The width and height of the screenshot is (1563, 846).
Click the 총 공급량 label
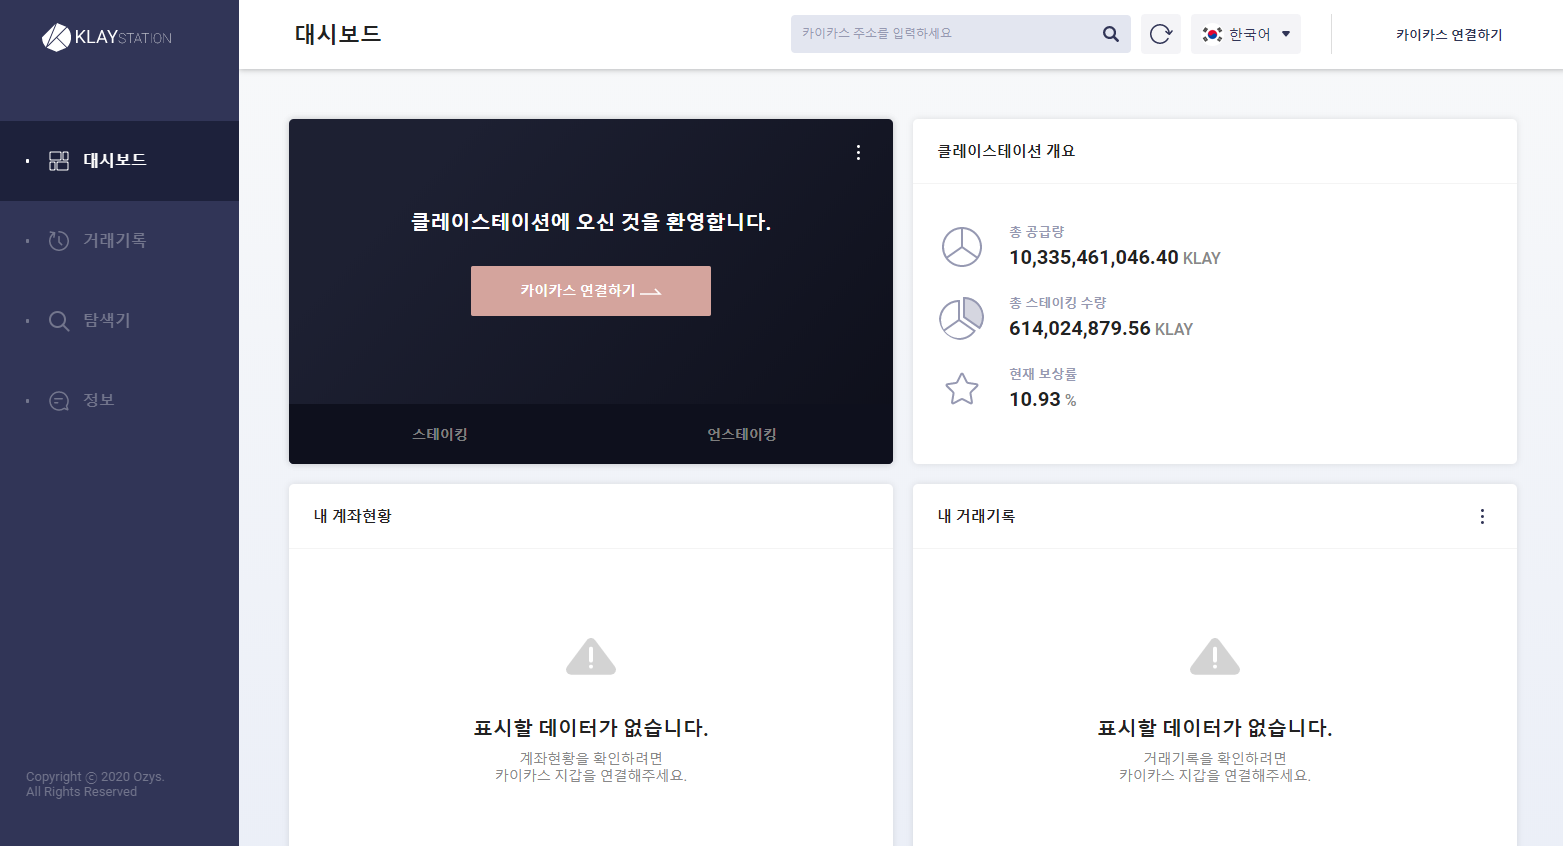[1037, 232]
